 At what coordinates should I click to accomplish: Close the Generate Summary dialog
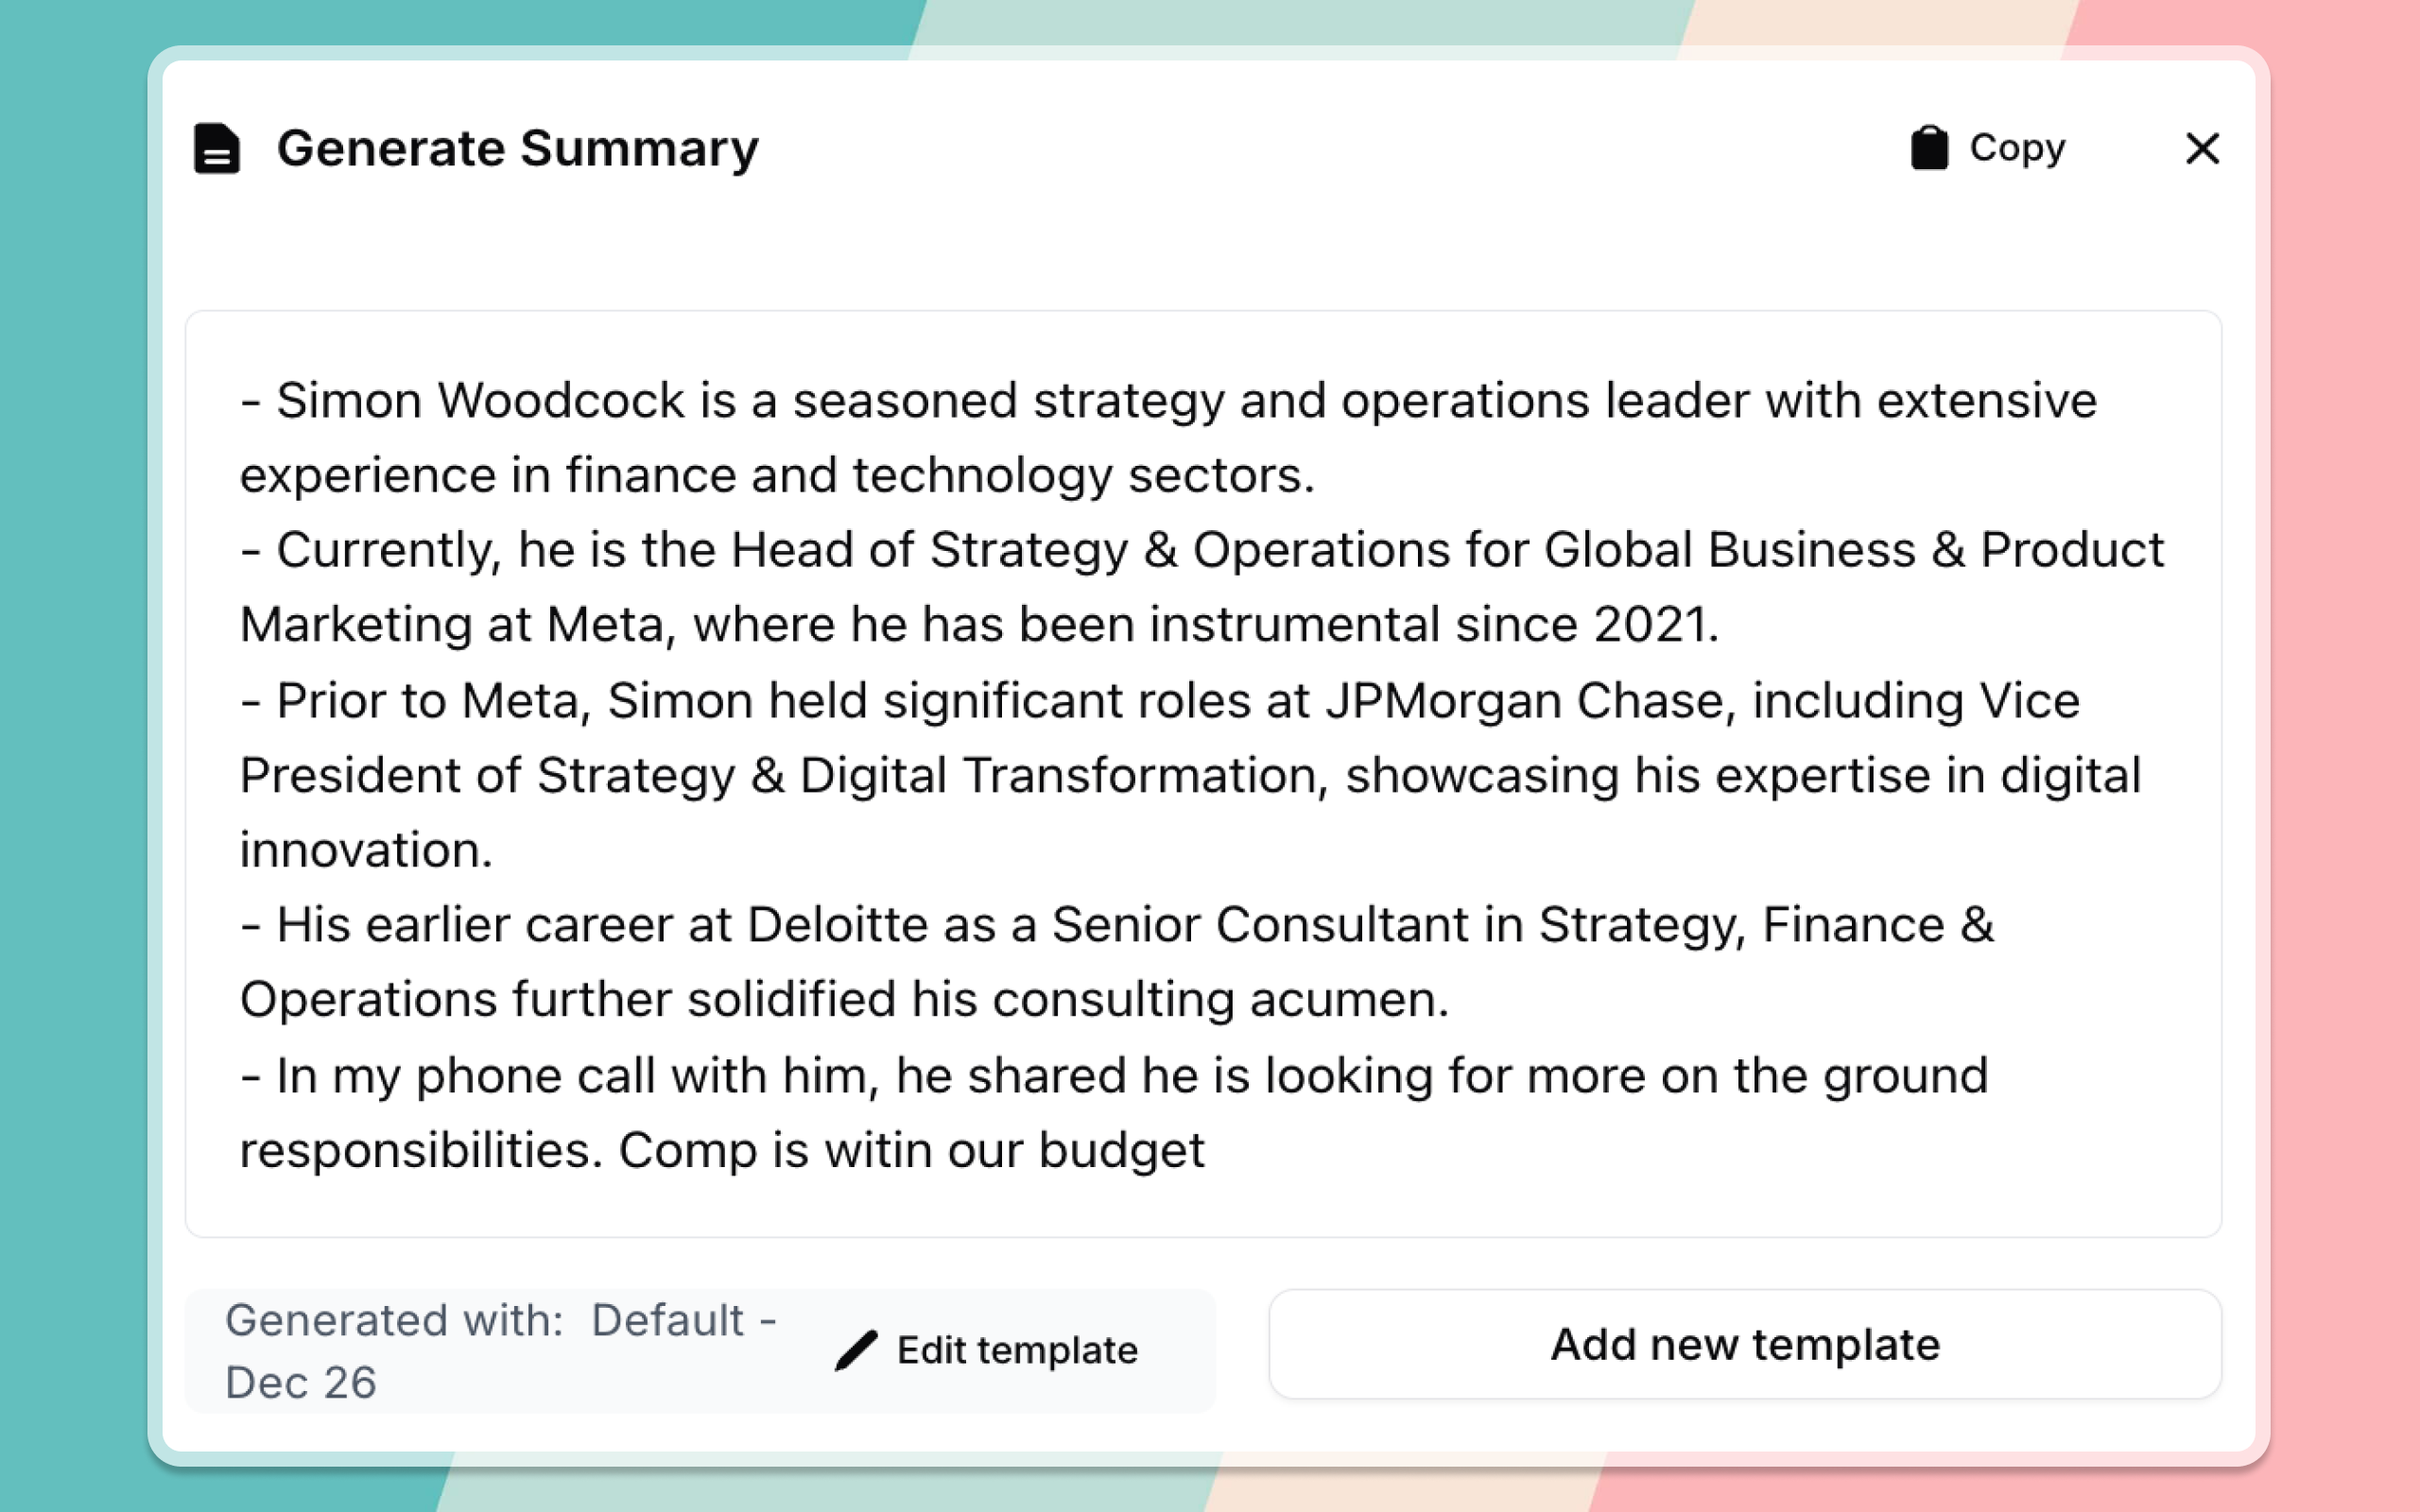pos(2202,148)
